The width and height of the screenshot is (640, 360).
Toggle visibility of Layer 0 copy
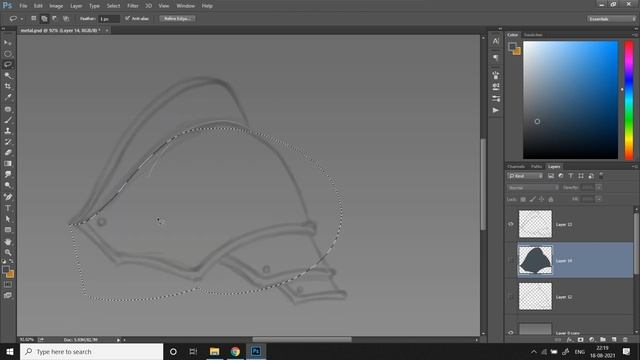point(511,333)
